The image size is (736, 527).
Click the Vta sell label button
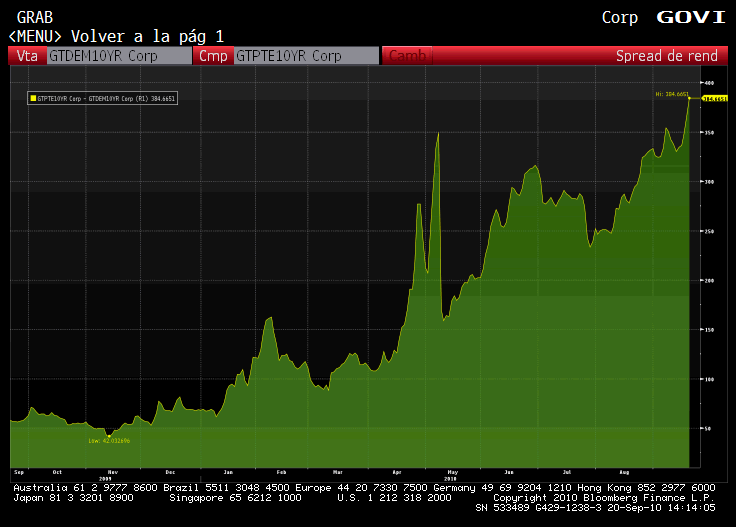(27, 56)
